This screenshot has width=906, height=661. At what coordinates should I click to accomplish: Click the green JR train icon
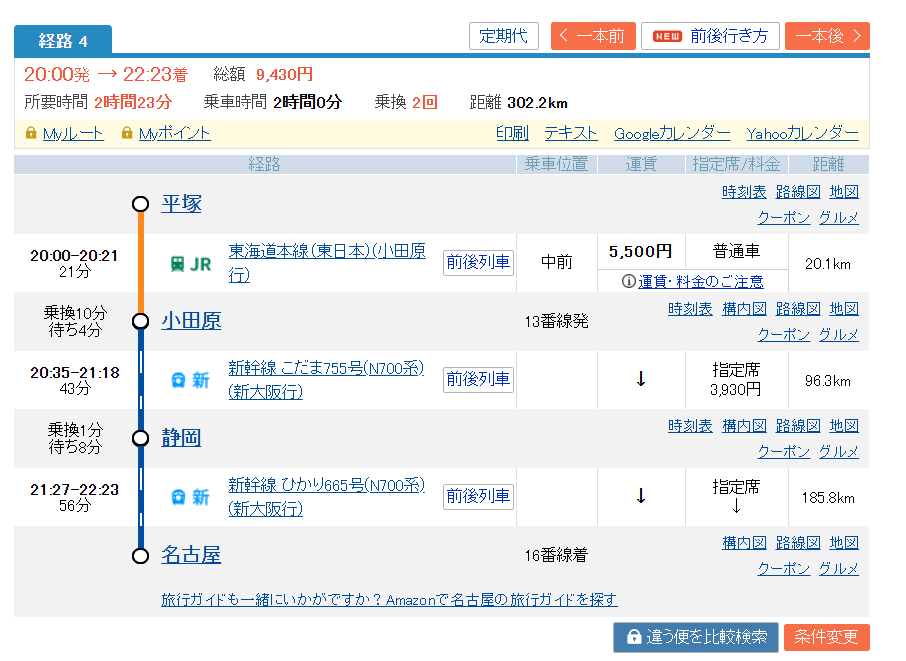click(x=178, y=264)
